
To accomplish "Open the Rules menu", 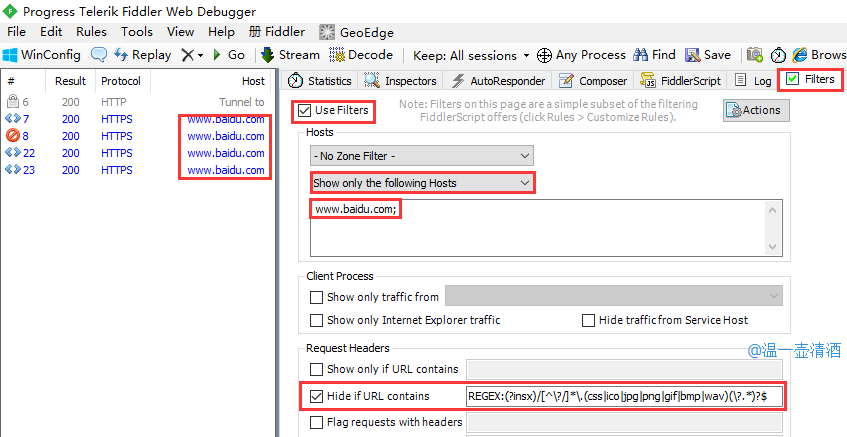I will point(91,31).
